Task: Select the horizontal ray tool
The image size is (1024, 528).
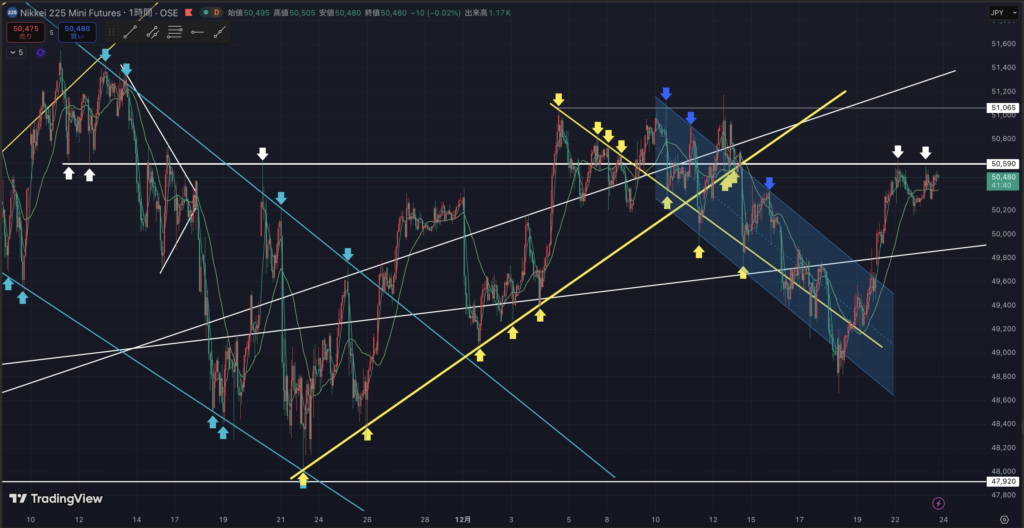Action: point(196,32)
